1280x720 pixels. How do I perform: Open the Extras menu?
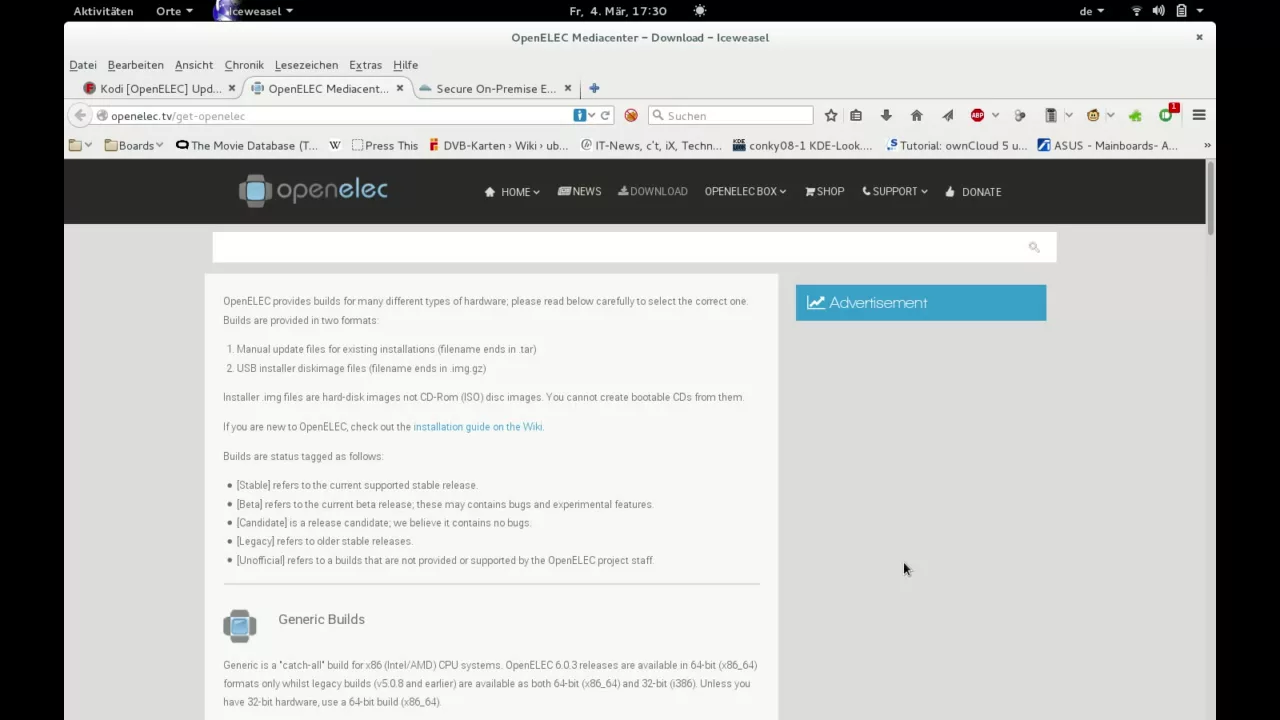click(365, 65)
